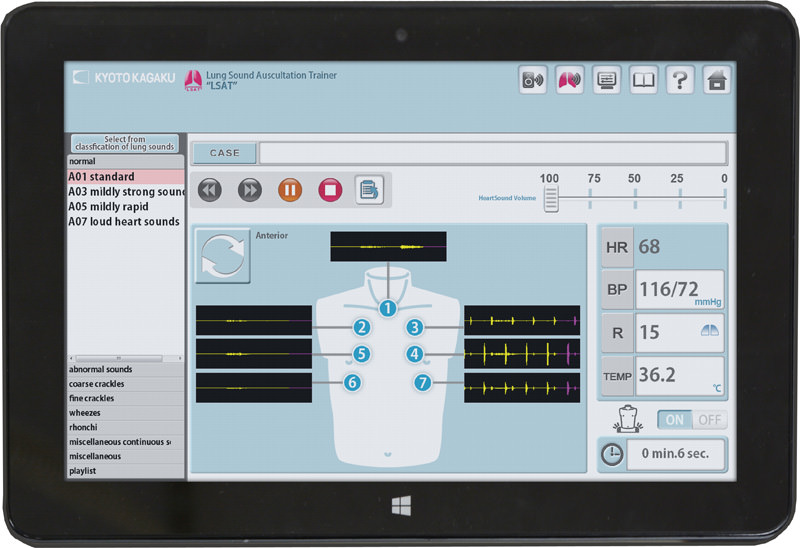Open the book manual icon
800x548 pixels.
tap(643, 81)
